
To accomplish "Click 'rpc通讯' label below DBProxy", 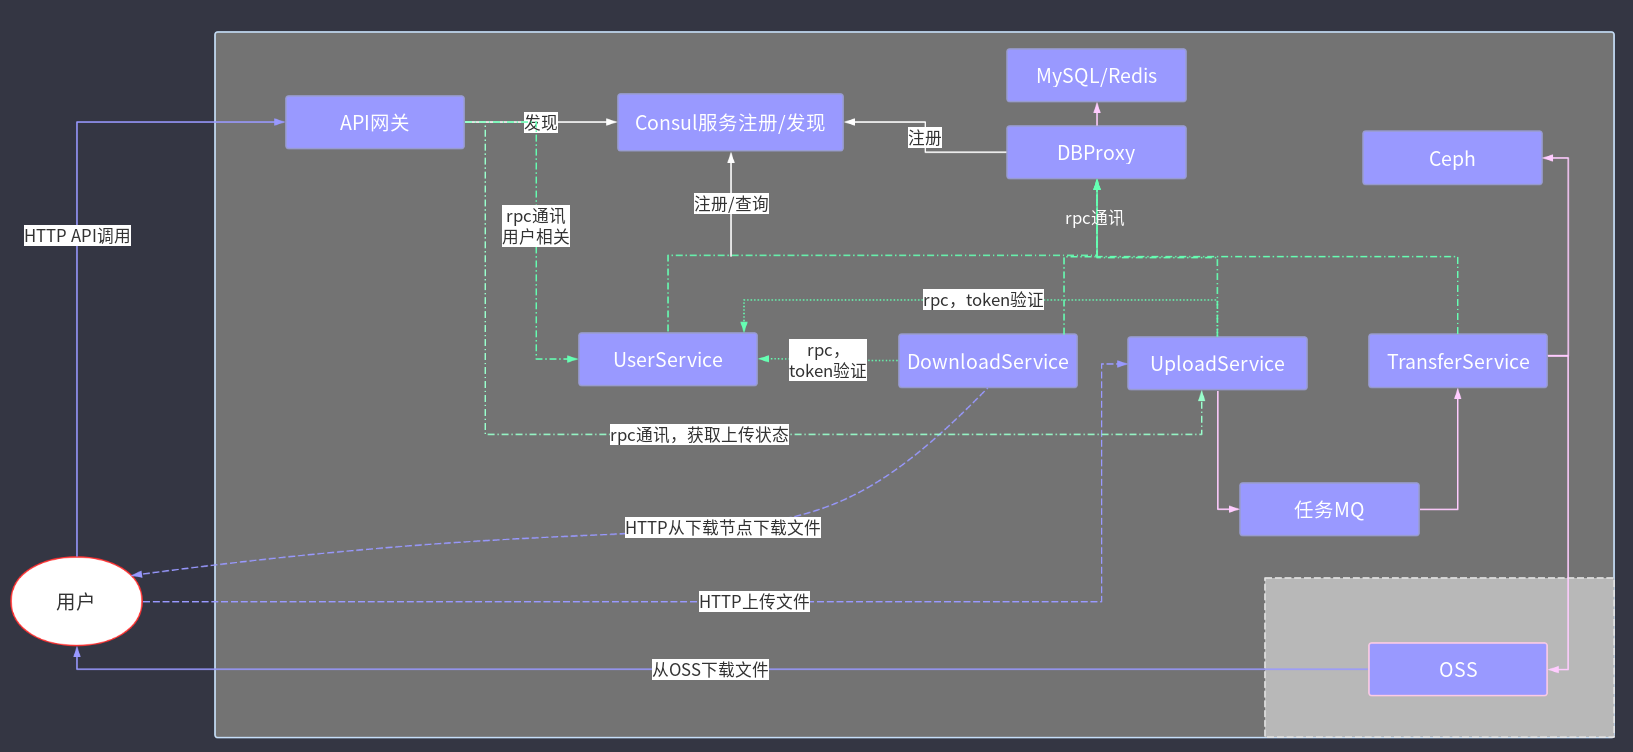I will click(x=1095, y=218).
